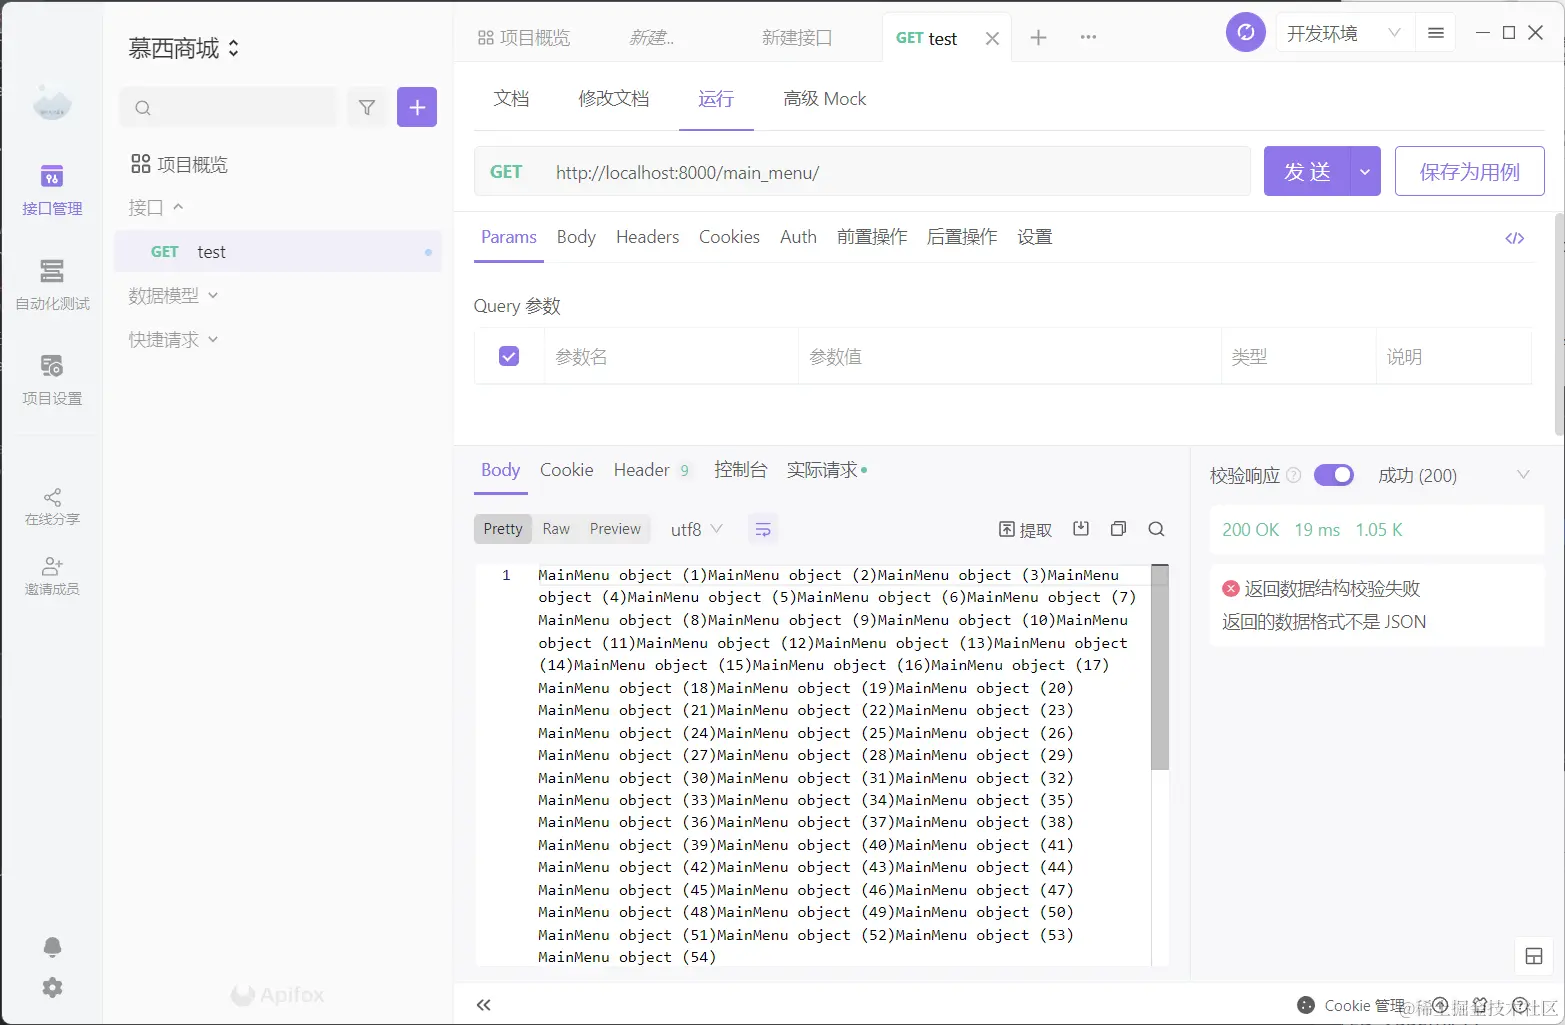Image resolution: width=1565 pixels, height=1025 pixels.
Task: Open the 后置操作 tab
Action: 962,237
